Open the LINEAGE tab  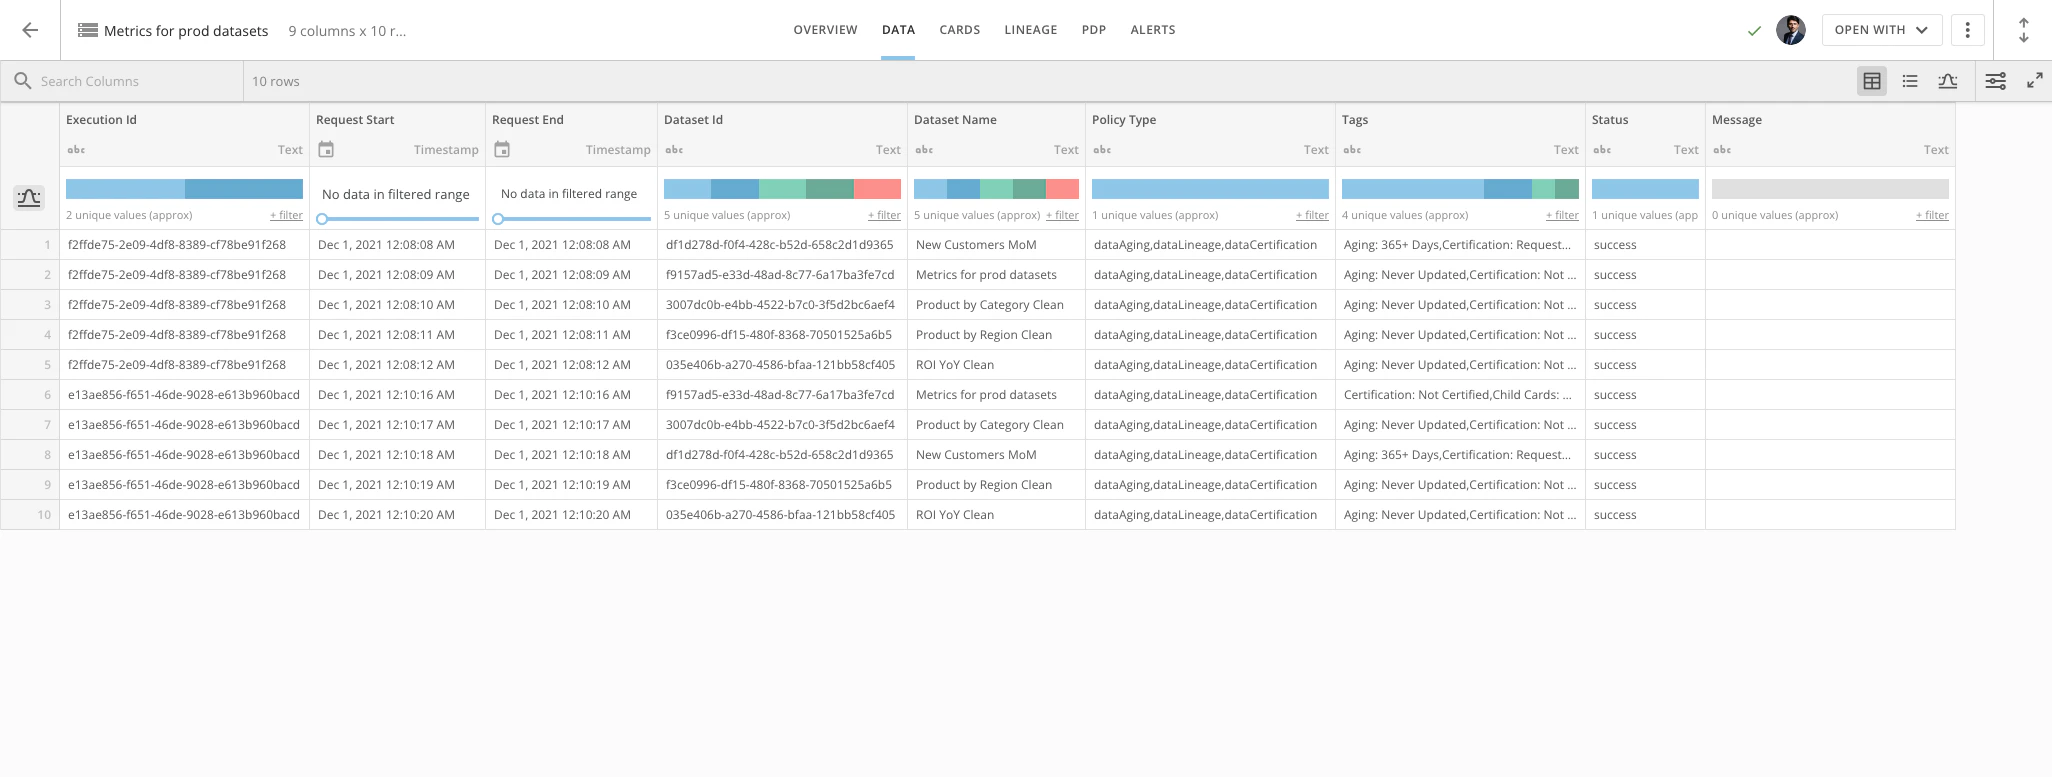pos(1030,30)
